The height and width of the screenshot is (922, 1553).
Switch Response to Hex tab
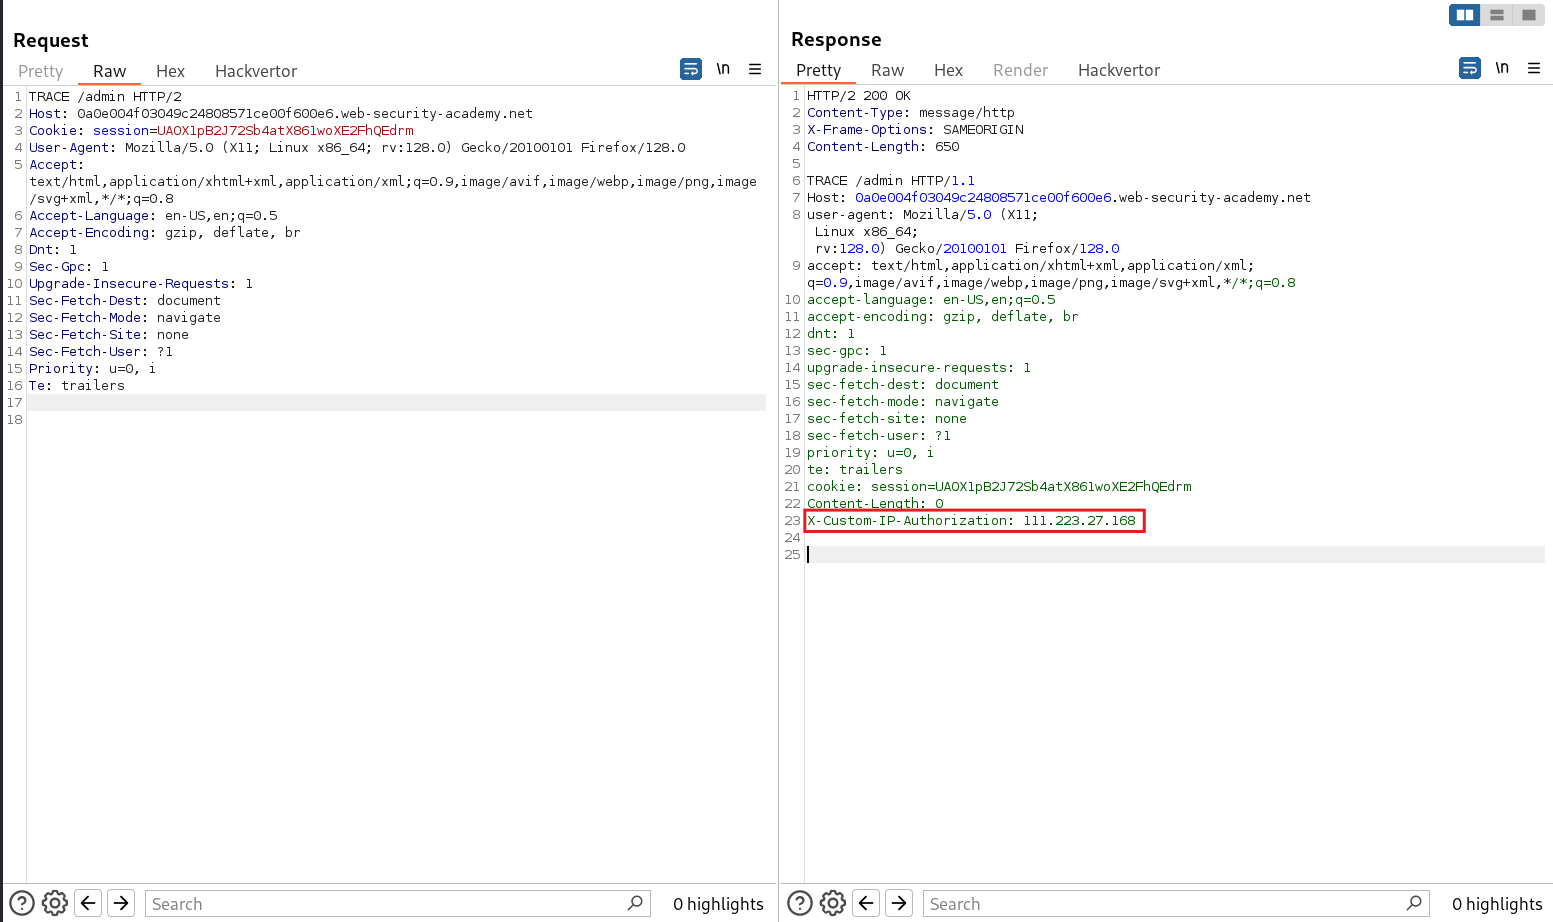pyautogui.click(x=948, y=70)
